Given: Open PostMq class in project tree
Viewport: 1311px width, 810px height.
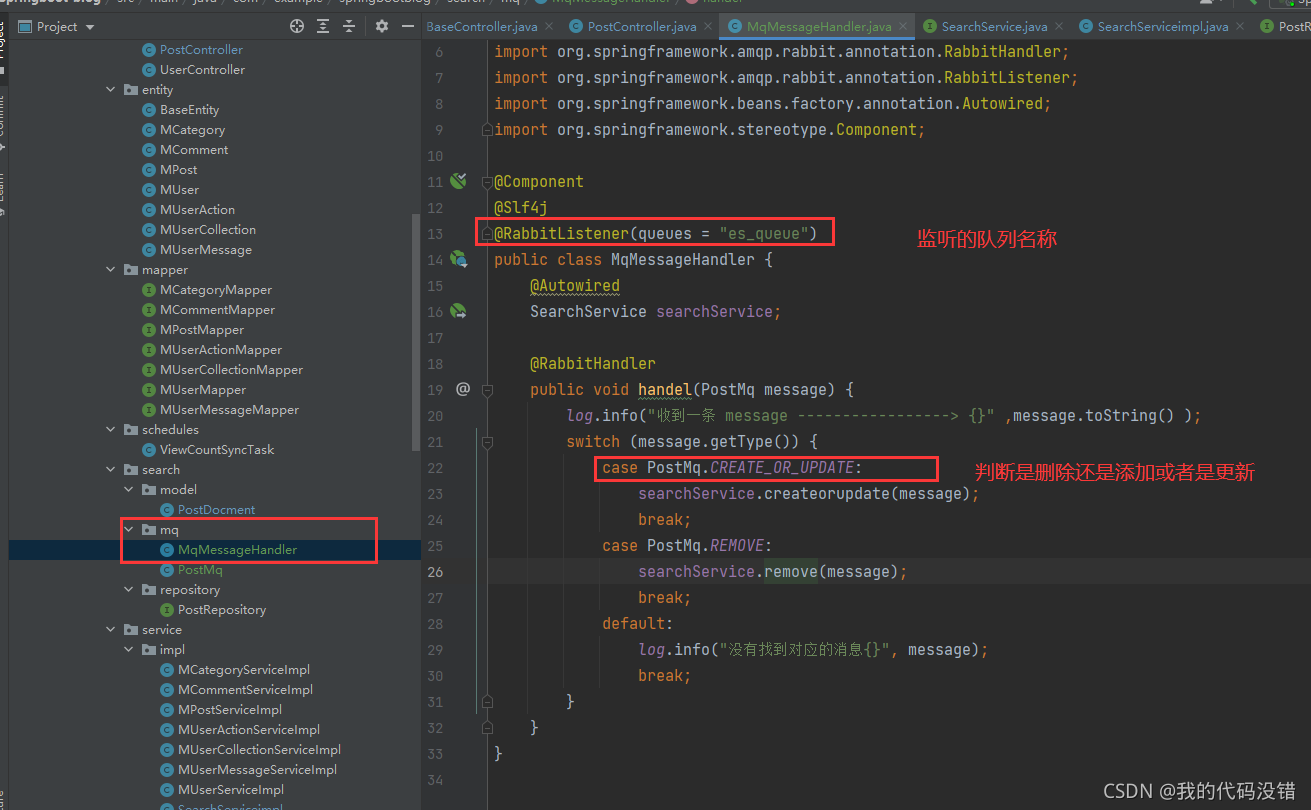Looking at the screenshot, I should pos(200,570).
